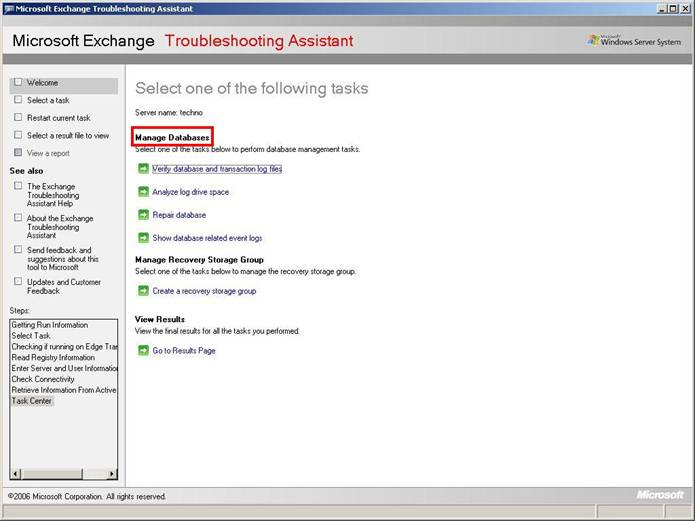Screen dimensions: 695x521
Task: Open View a report in the sidebar
Action: click(48, 153)
